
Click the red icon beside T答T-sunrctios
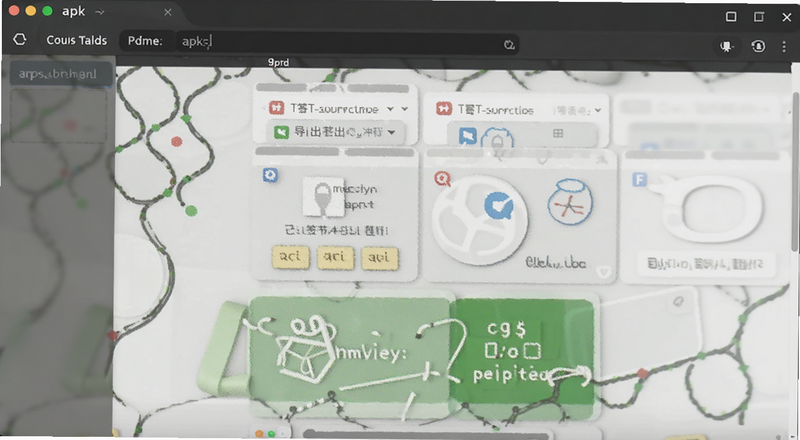point(444,109)
